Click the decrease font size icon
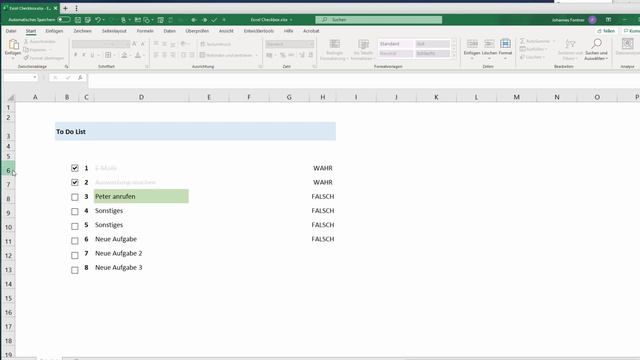Viewport: 640px width, 360px height. (142, 44)
